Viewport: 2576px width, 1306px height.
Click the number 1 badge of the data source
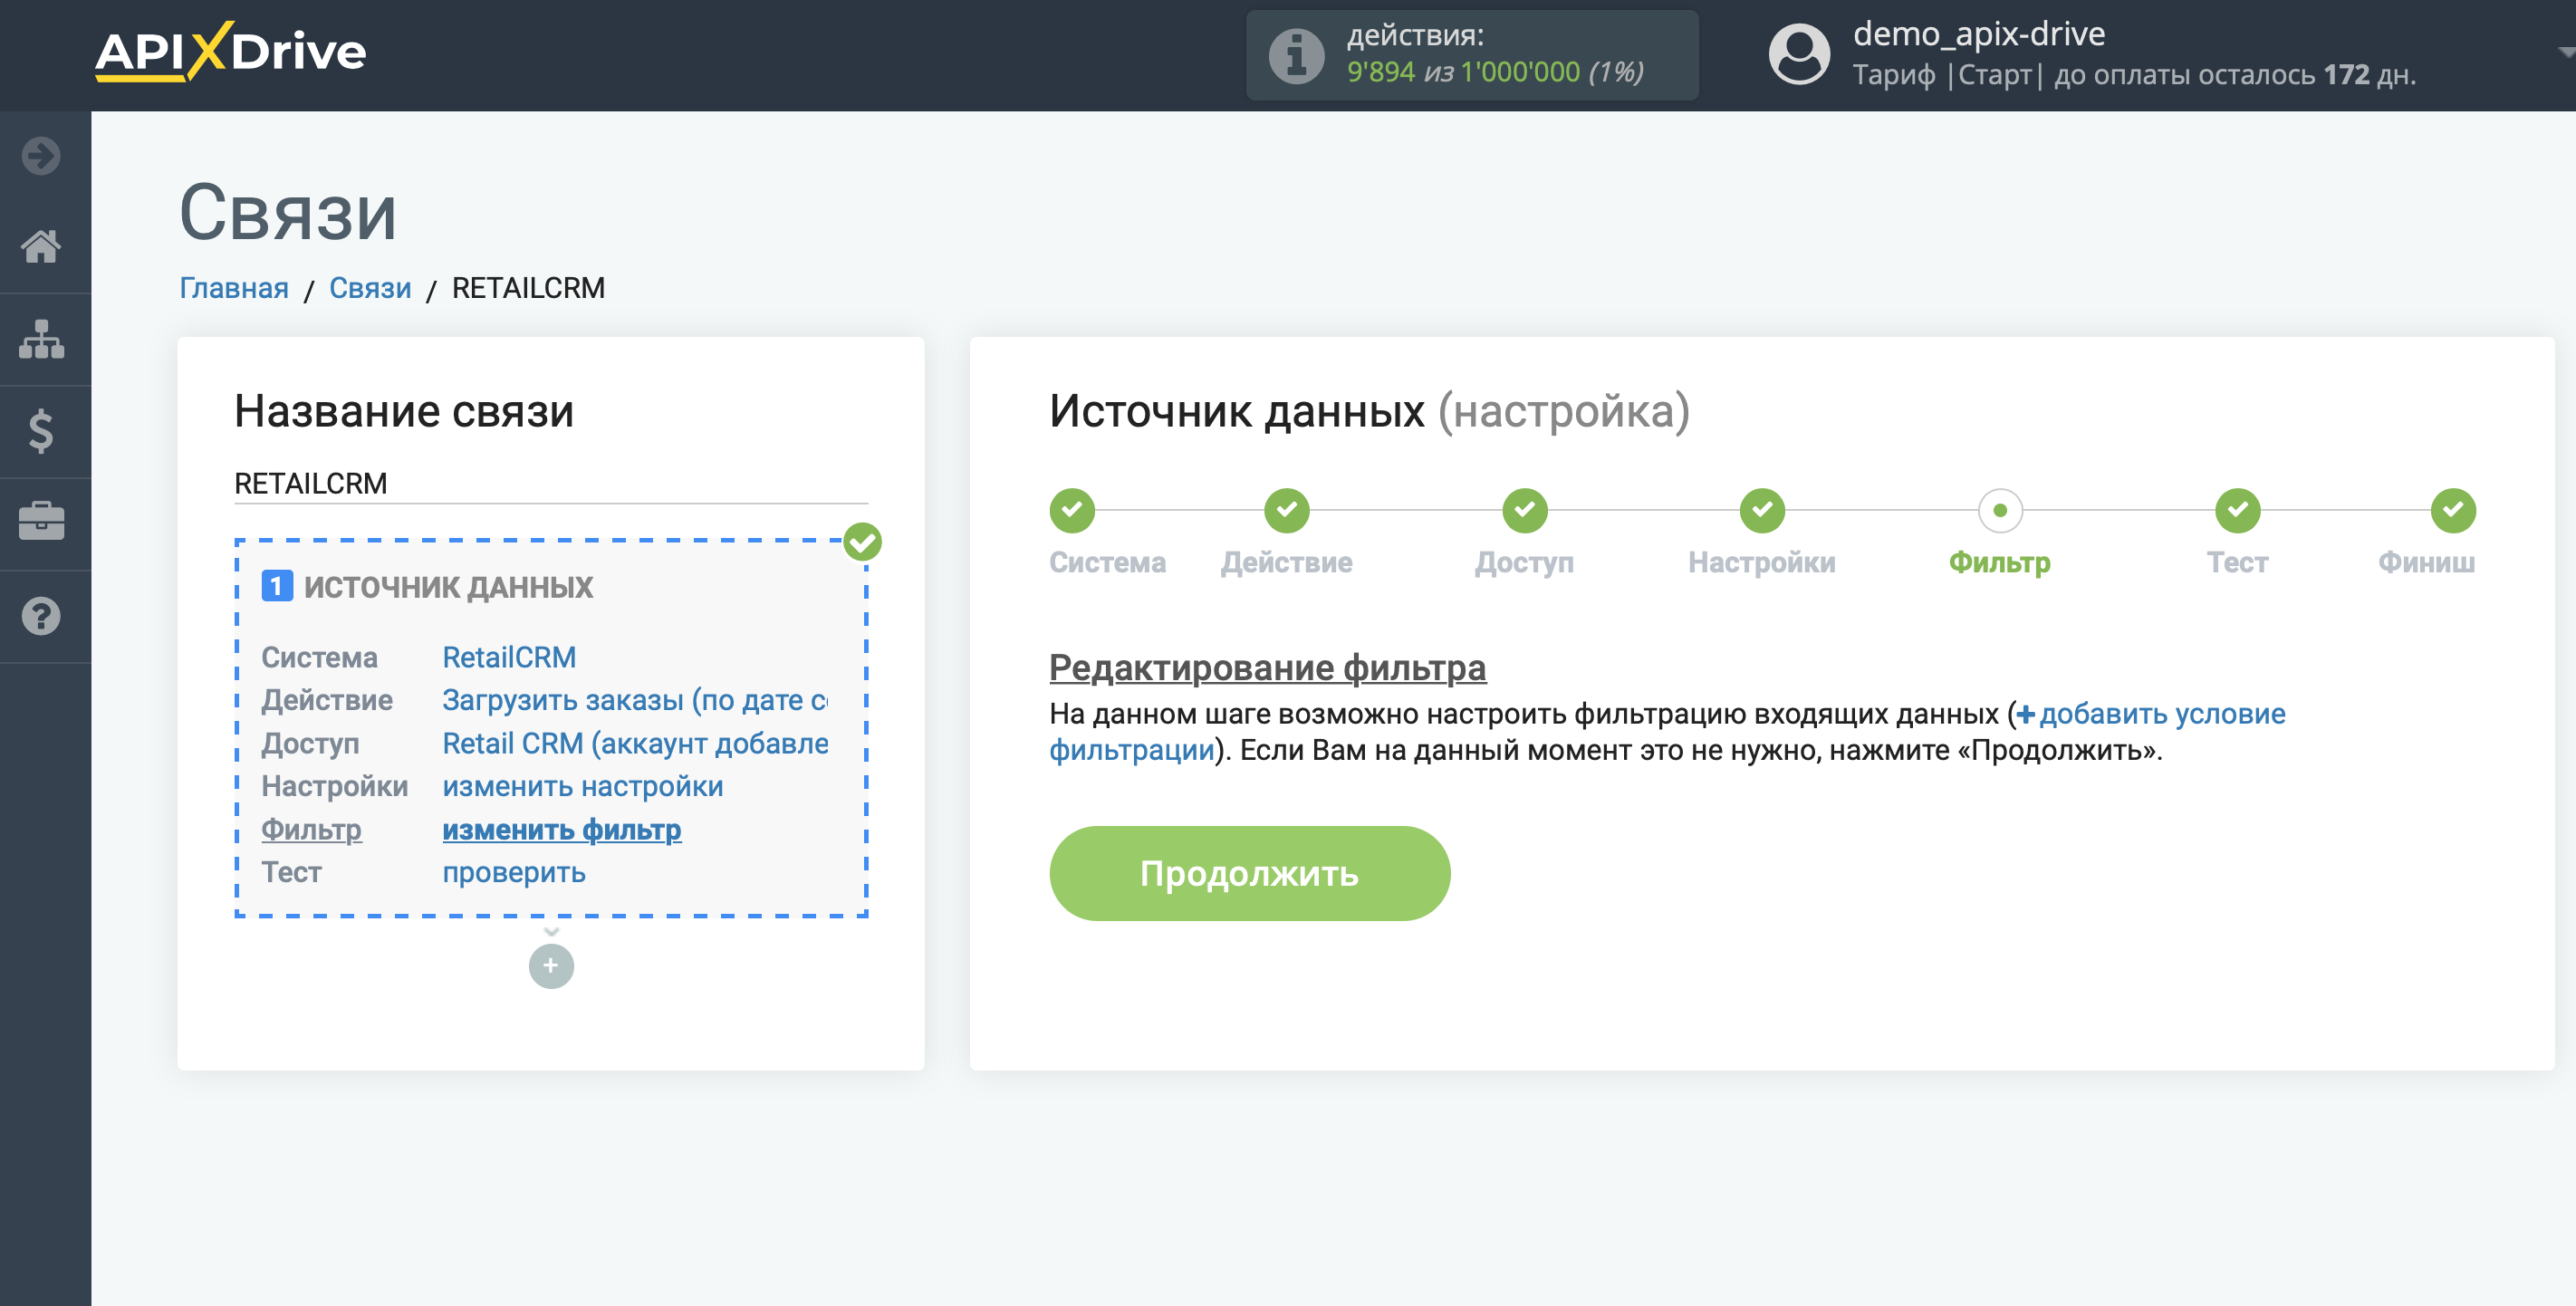[277, 586]
